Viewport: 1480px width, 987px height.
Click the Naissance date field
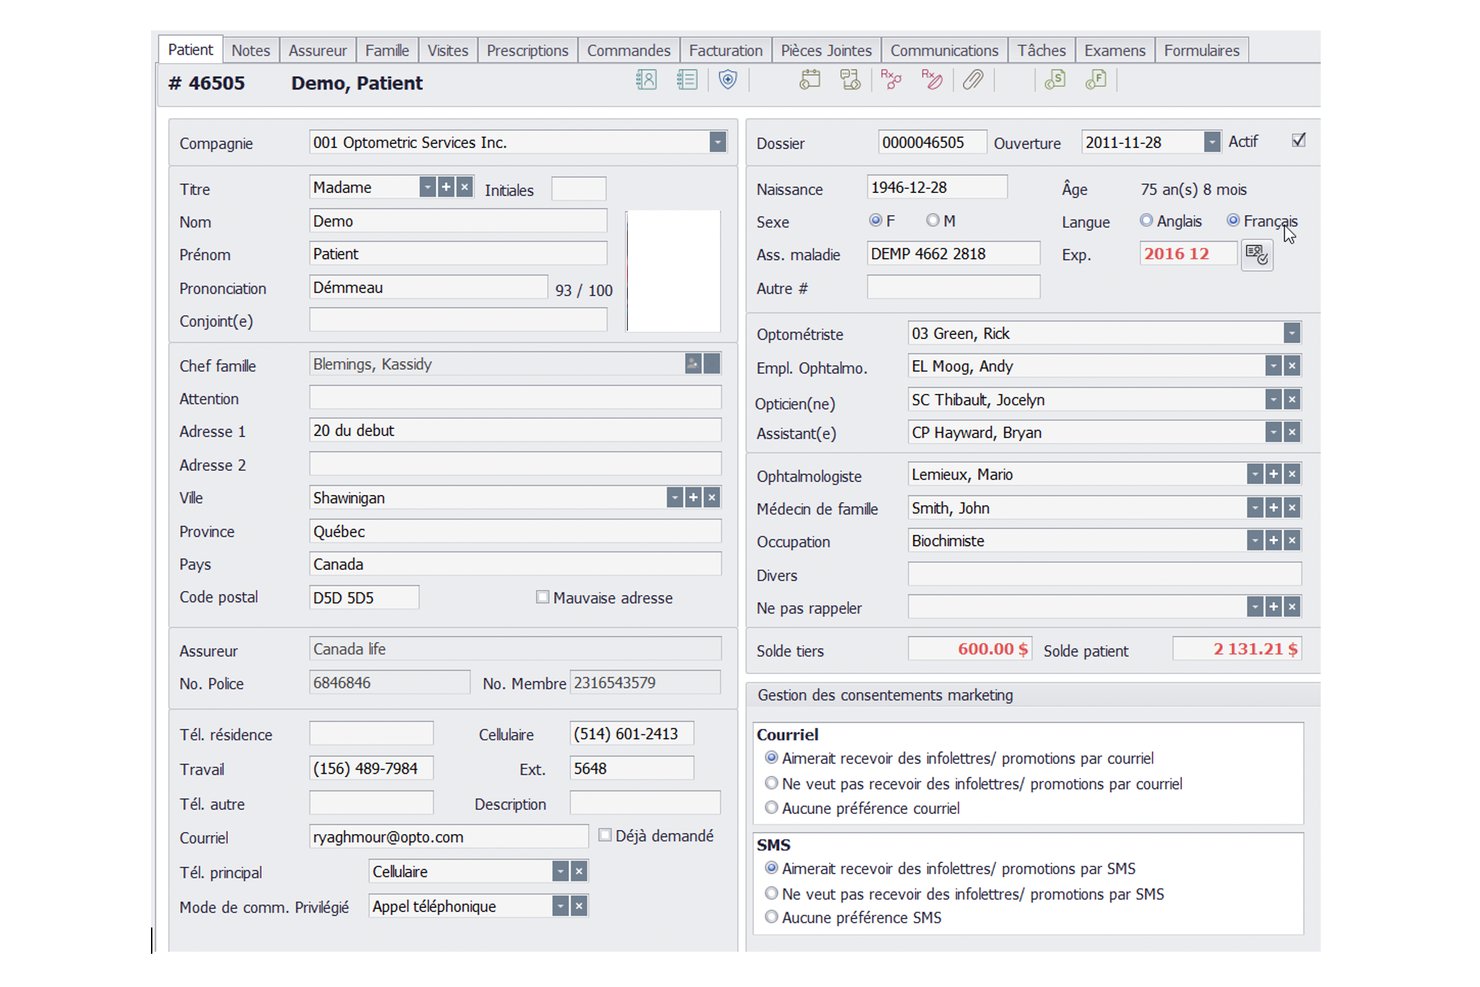(x=937, y=187)
